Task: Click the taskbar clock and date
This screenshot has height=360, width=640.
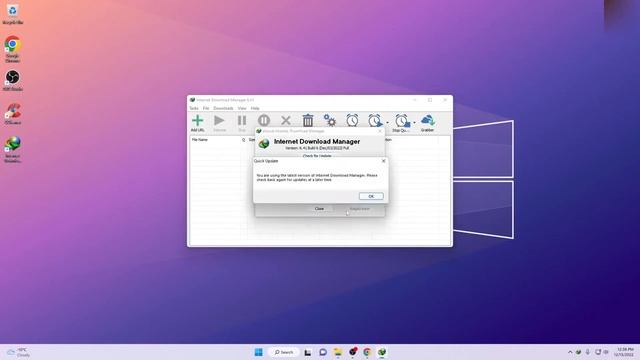Action: pyautogui.click(x=625, y=352)
